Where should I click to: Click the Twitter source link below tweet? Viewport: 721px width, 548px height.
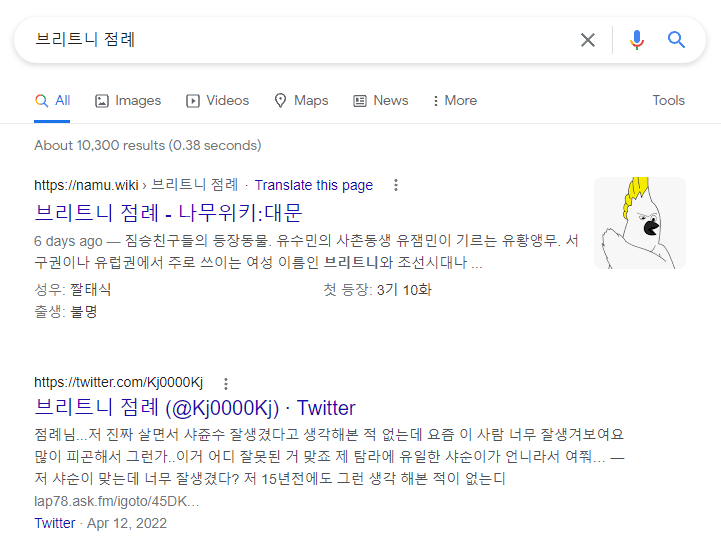click(x=54, y=523)
